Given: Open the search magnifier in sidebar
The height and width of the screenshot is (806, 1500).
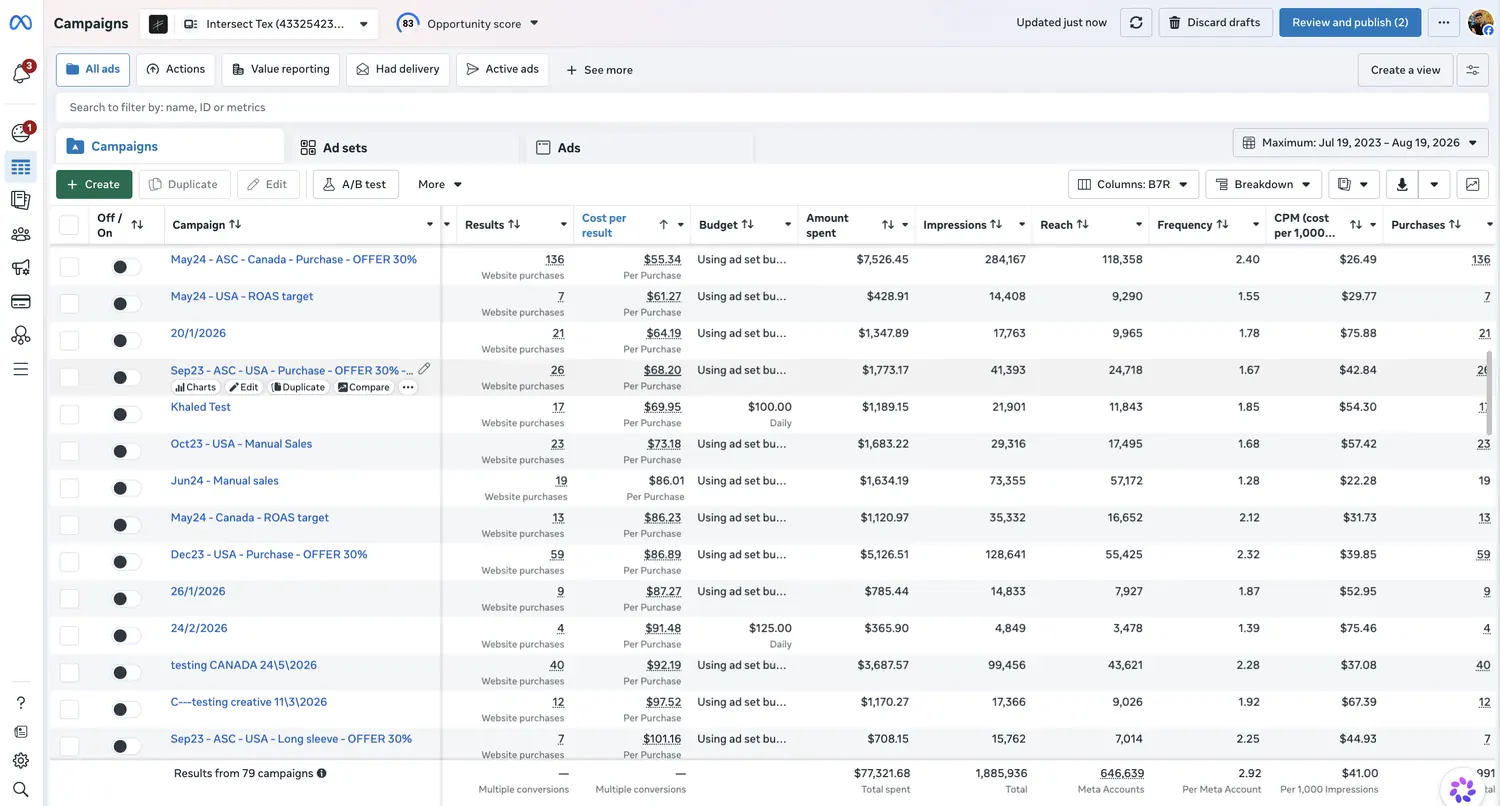Looking at the screenshot, I should click(21, 789).
